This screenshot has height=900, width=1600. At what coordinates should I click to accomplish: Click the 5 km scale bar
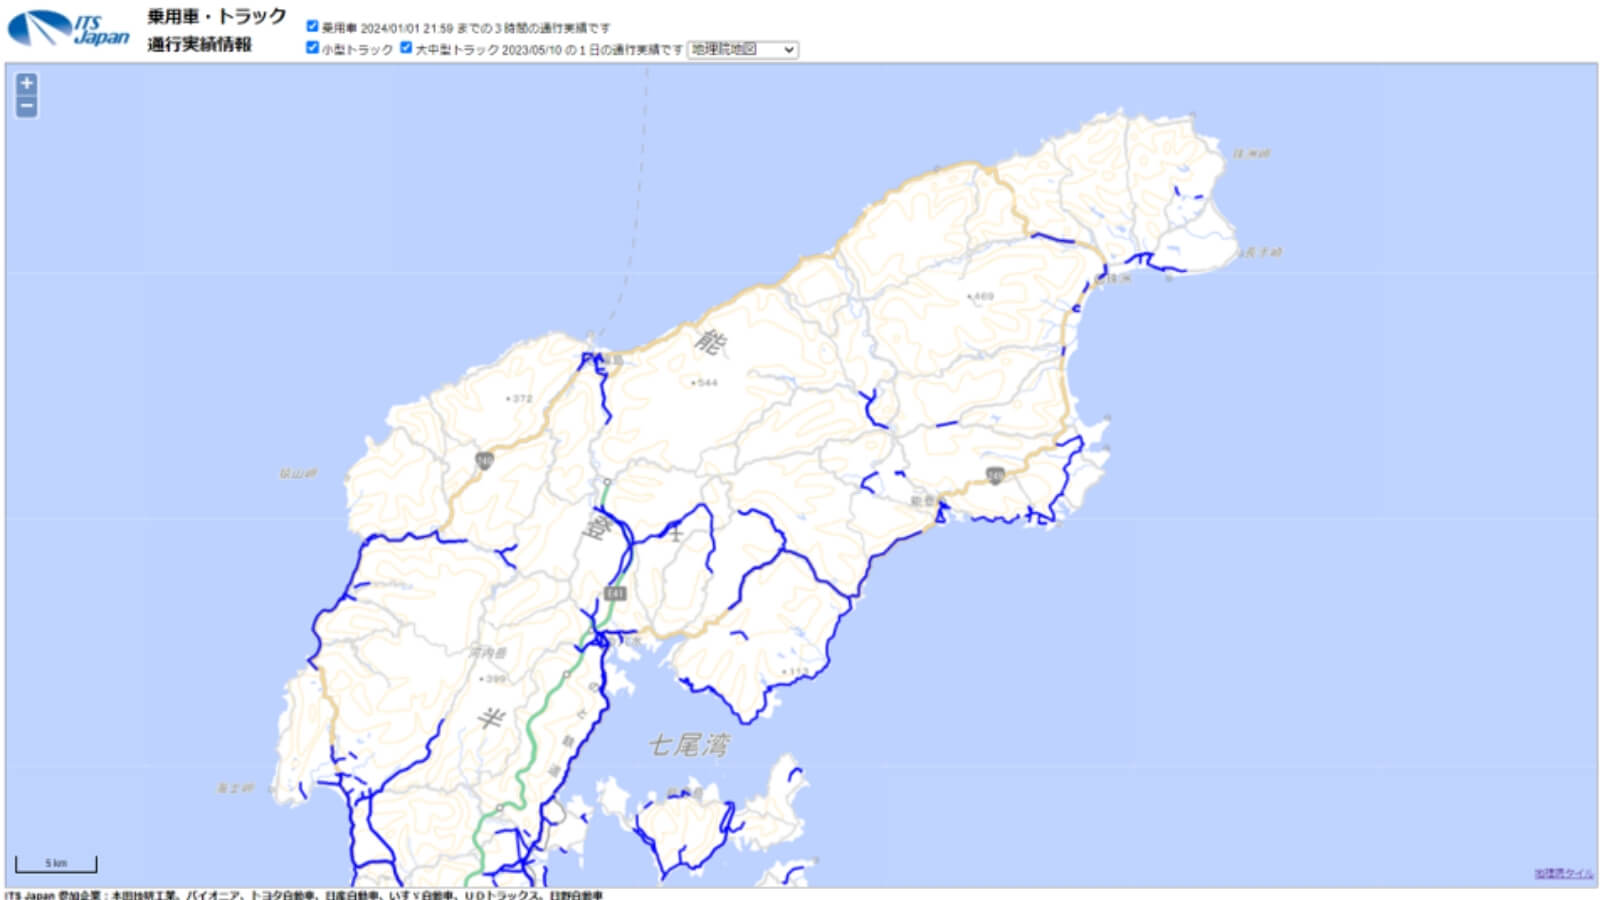pos(56,864)
